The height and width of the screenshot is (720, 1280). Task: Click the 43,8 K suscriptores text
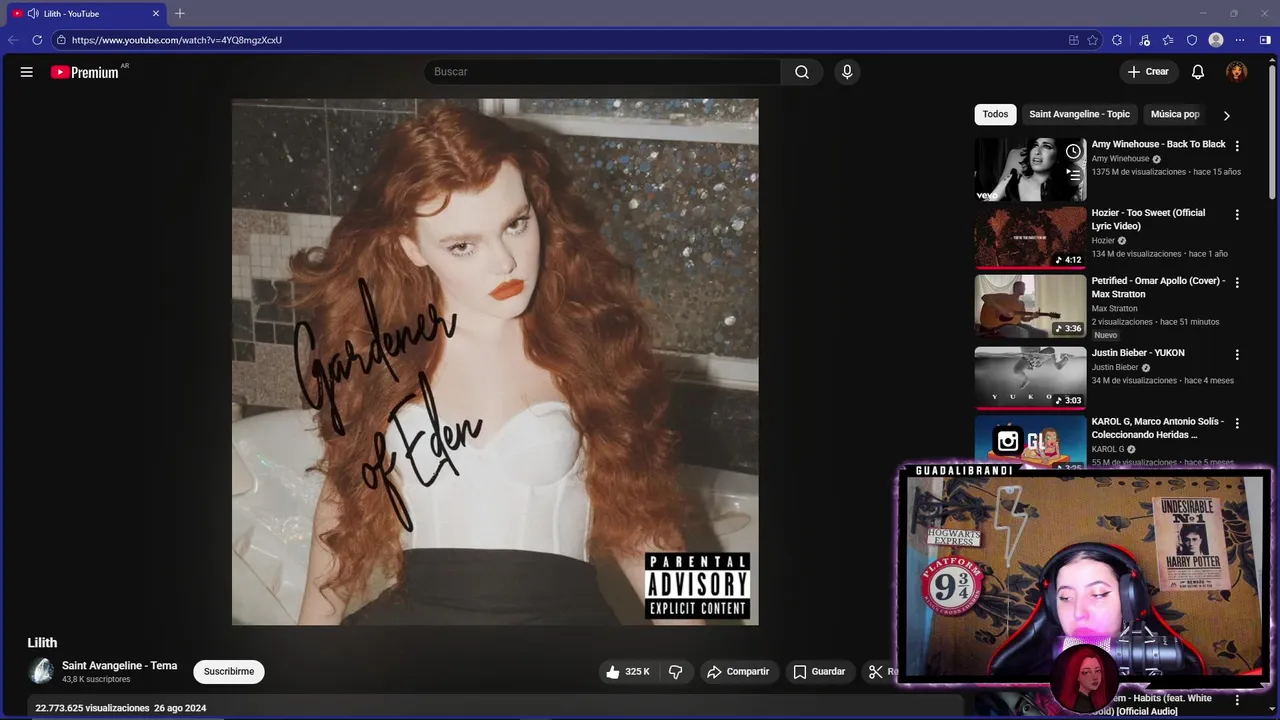[x=96, y=680]
